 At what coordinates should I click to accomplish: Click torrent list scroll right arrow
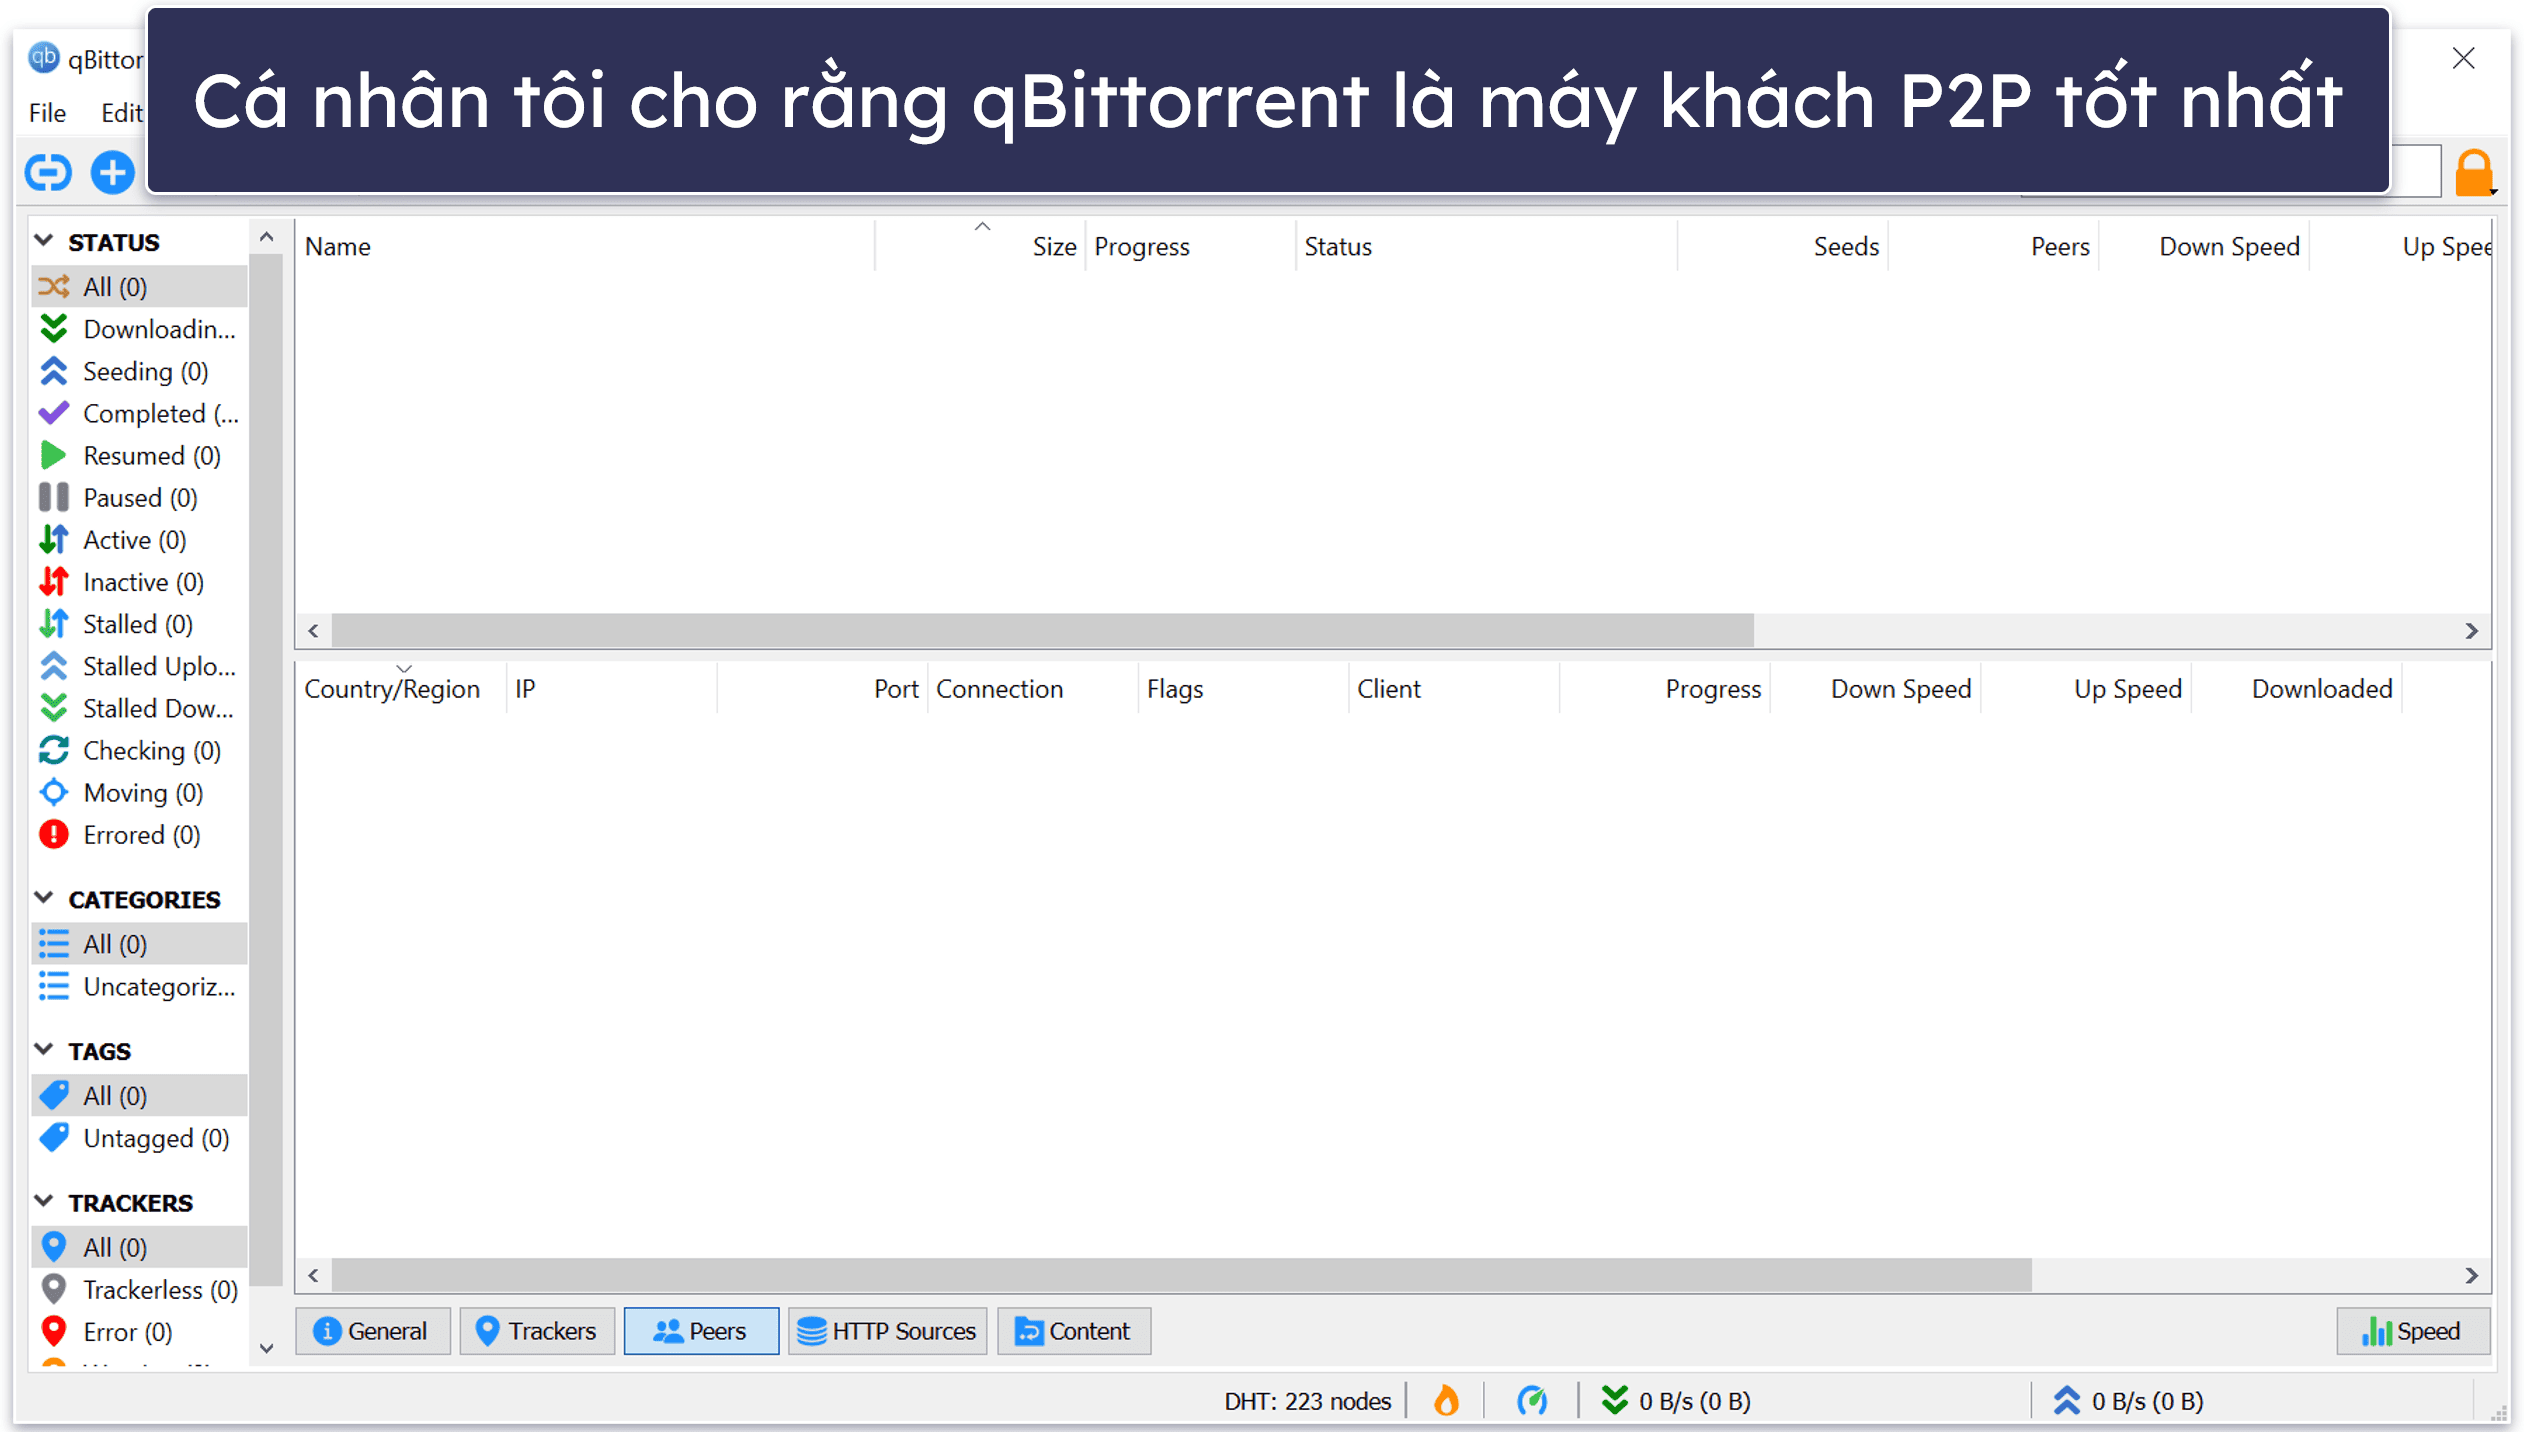(2471, 630)
